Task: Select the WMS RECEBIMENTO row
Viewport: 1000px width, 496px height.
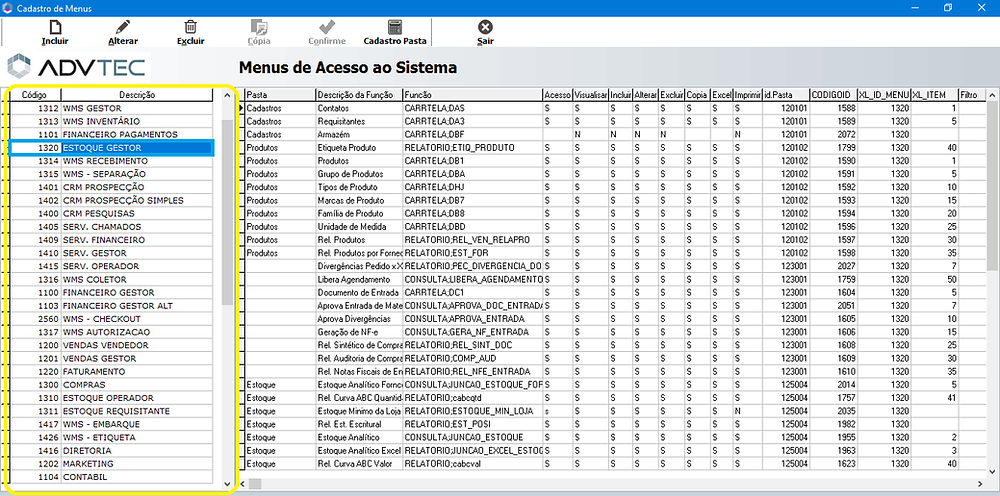Action: pyautogui.click(x=111, y=161)
